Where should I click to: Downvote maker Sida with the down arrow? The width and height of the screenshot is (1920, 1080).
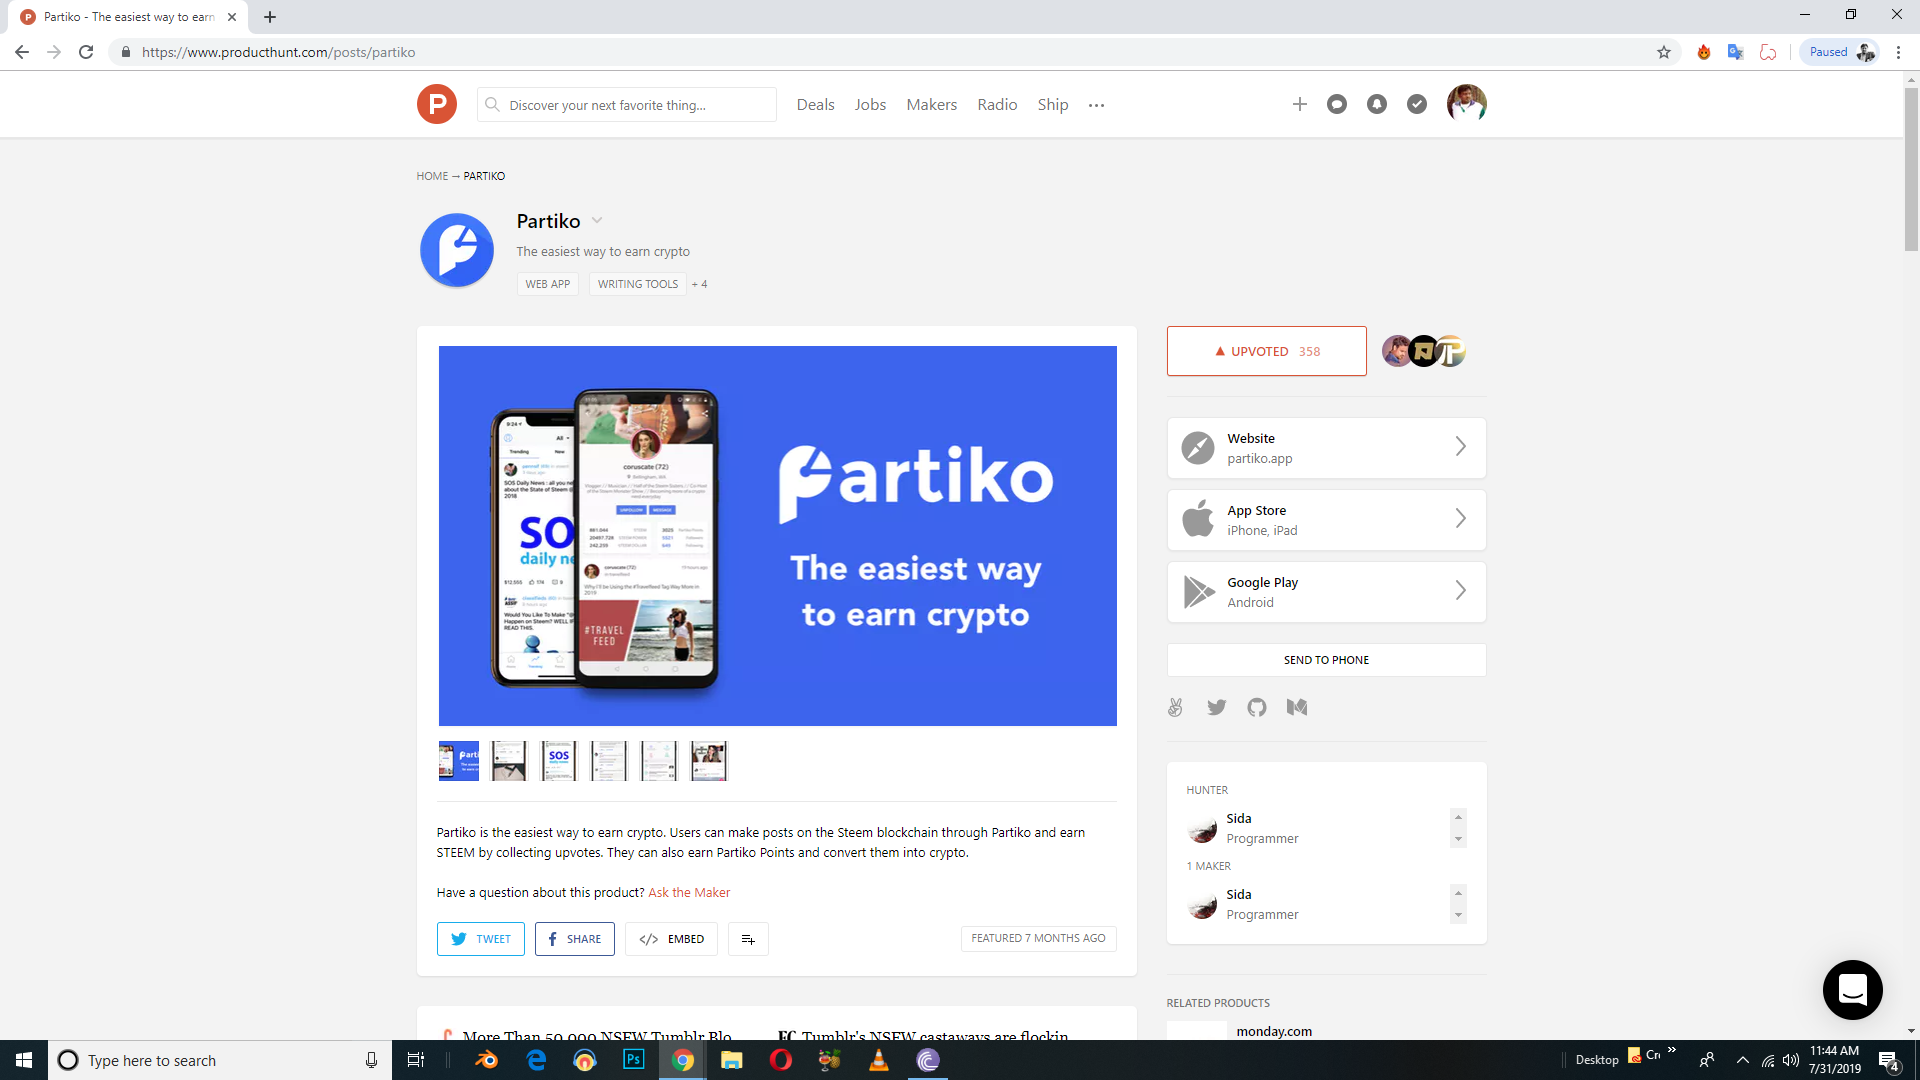pos(1458,916)
